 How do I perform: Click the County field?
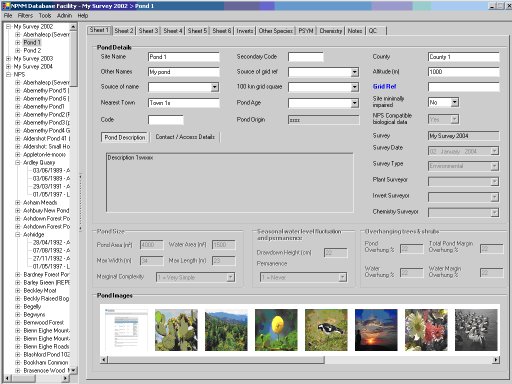[464, 57]
